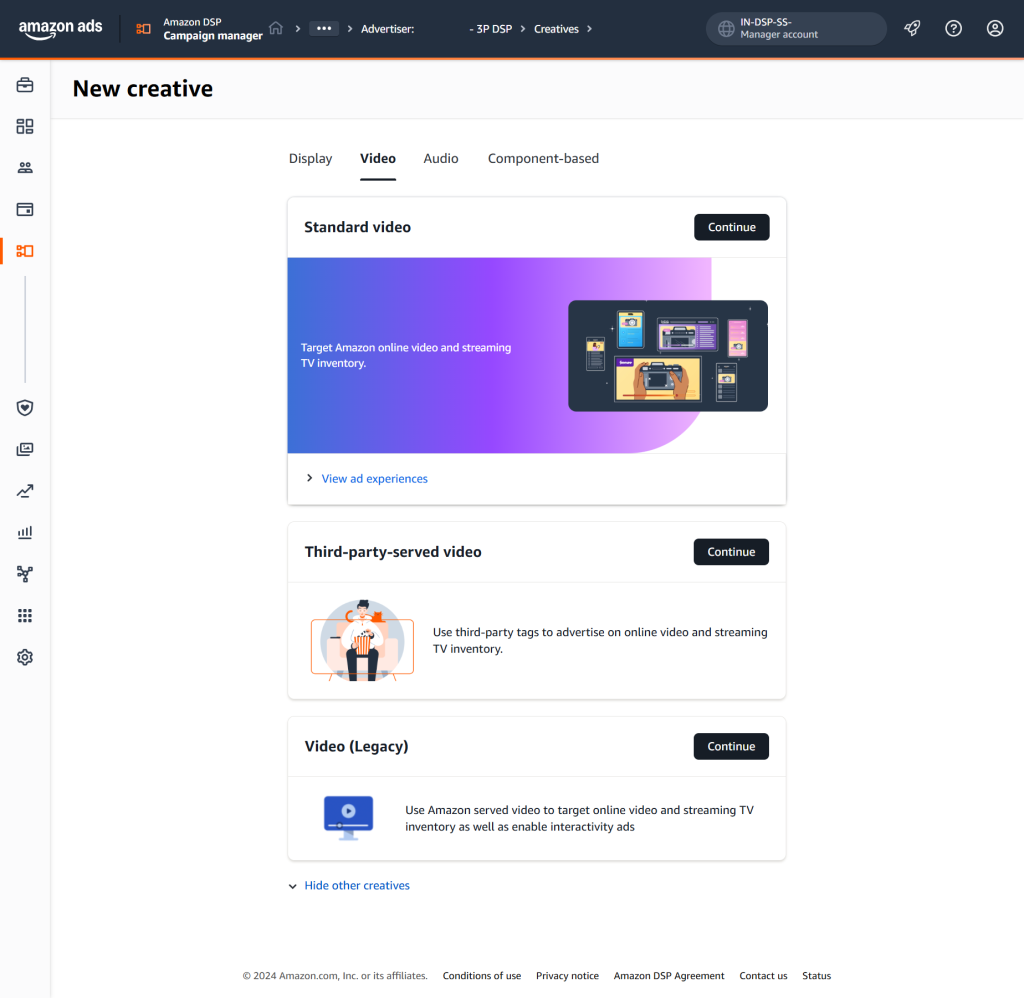Image resolution: width=1024 pixels, height=998 pixels.
Task: Select the highlighted Campaign manager sidebar icon
Action: point(25,251)
